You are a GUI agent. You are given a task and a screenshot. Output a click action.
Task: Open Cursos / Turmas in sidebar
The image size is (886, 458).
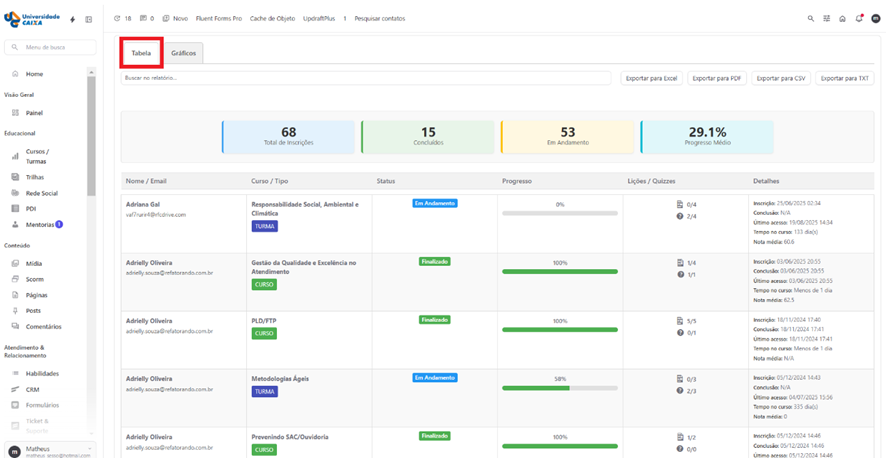[x=37, y=156]
